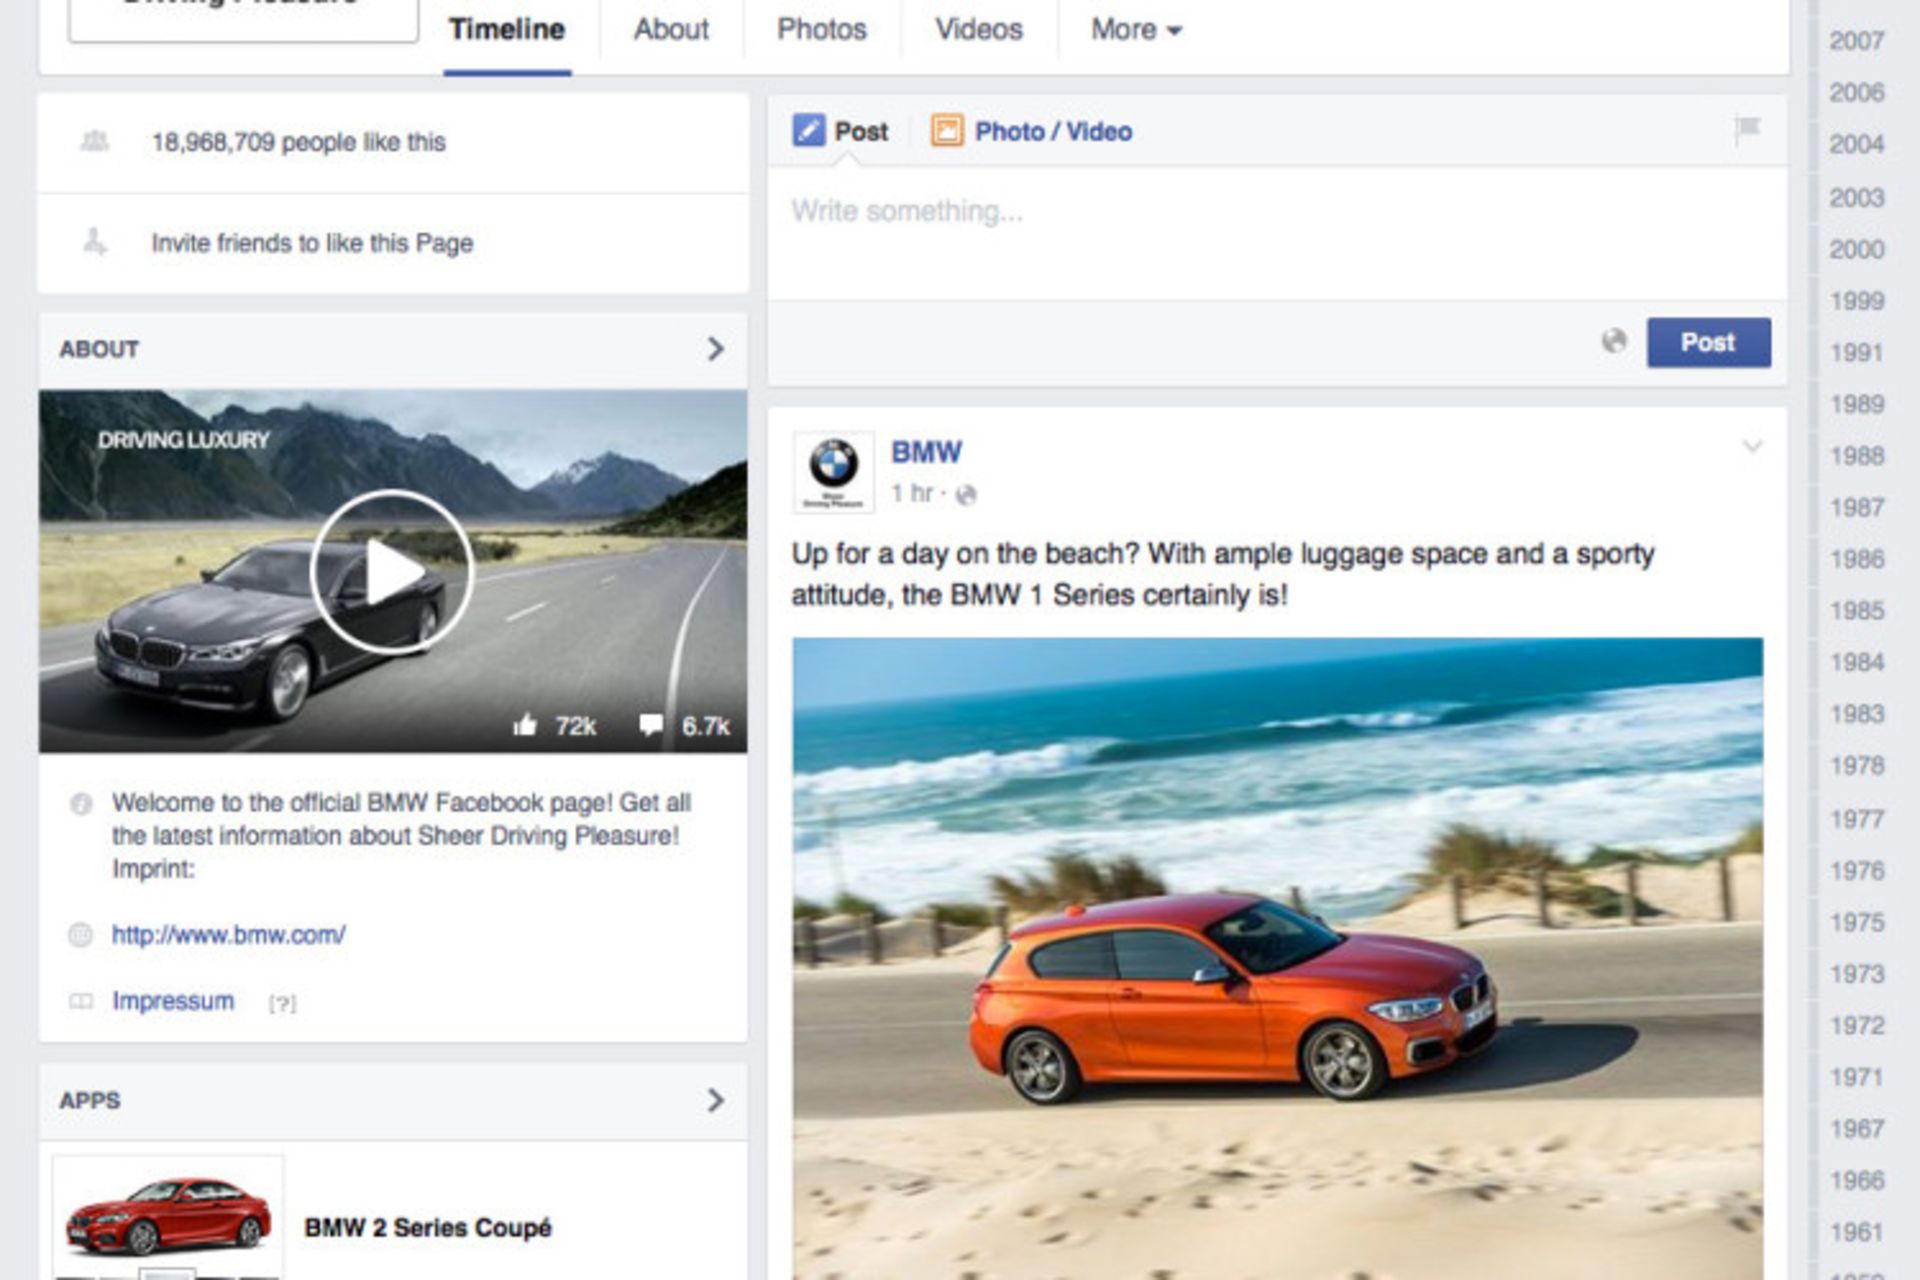Viewport: 1920px width, 1280px height.
Task: Click the Photo / Video icon
Action: 946,131
